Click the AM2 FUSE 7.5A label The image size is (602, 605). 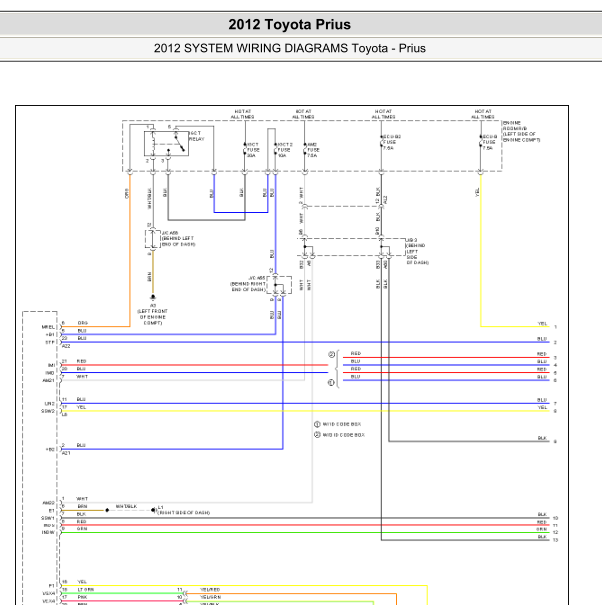pos(313,150)
